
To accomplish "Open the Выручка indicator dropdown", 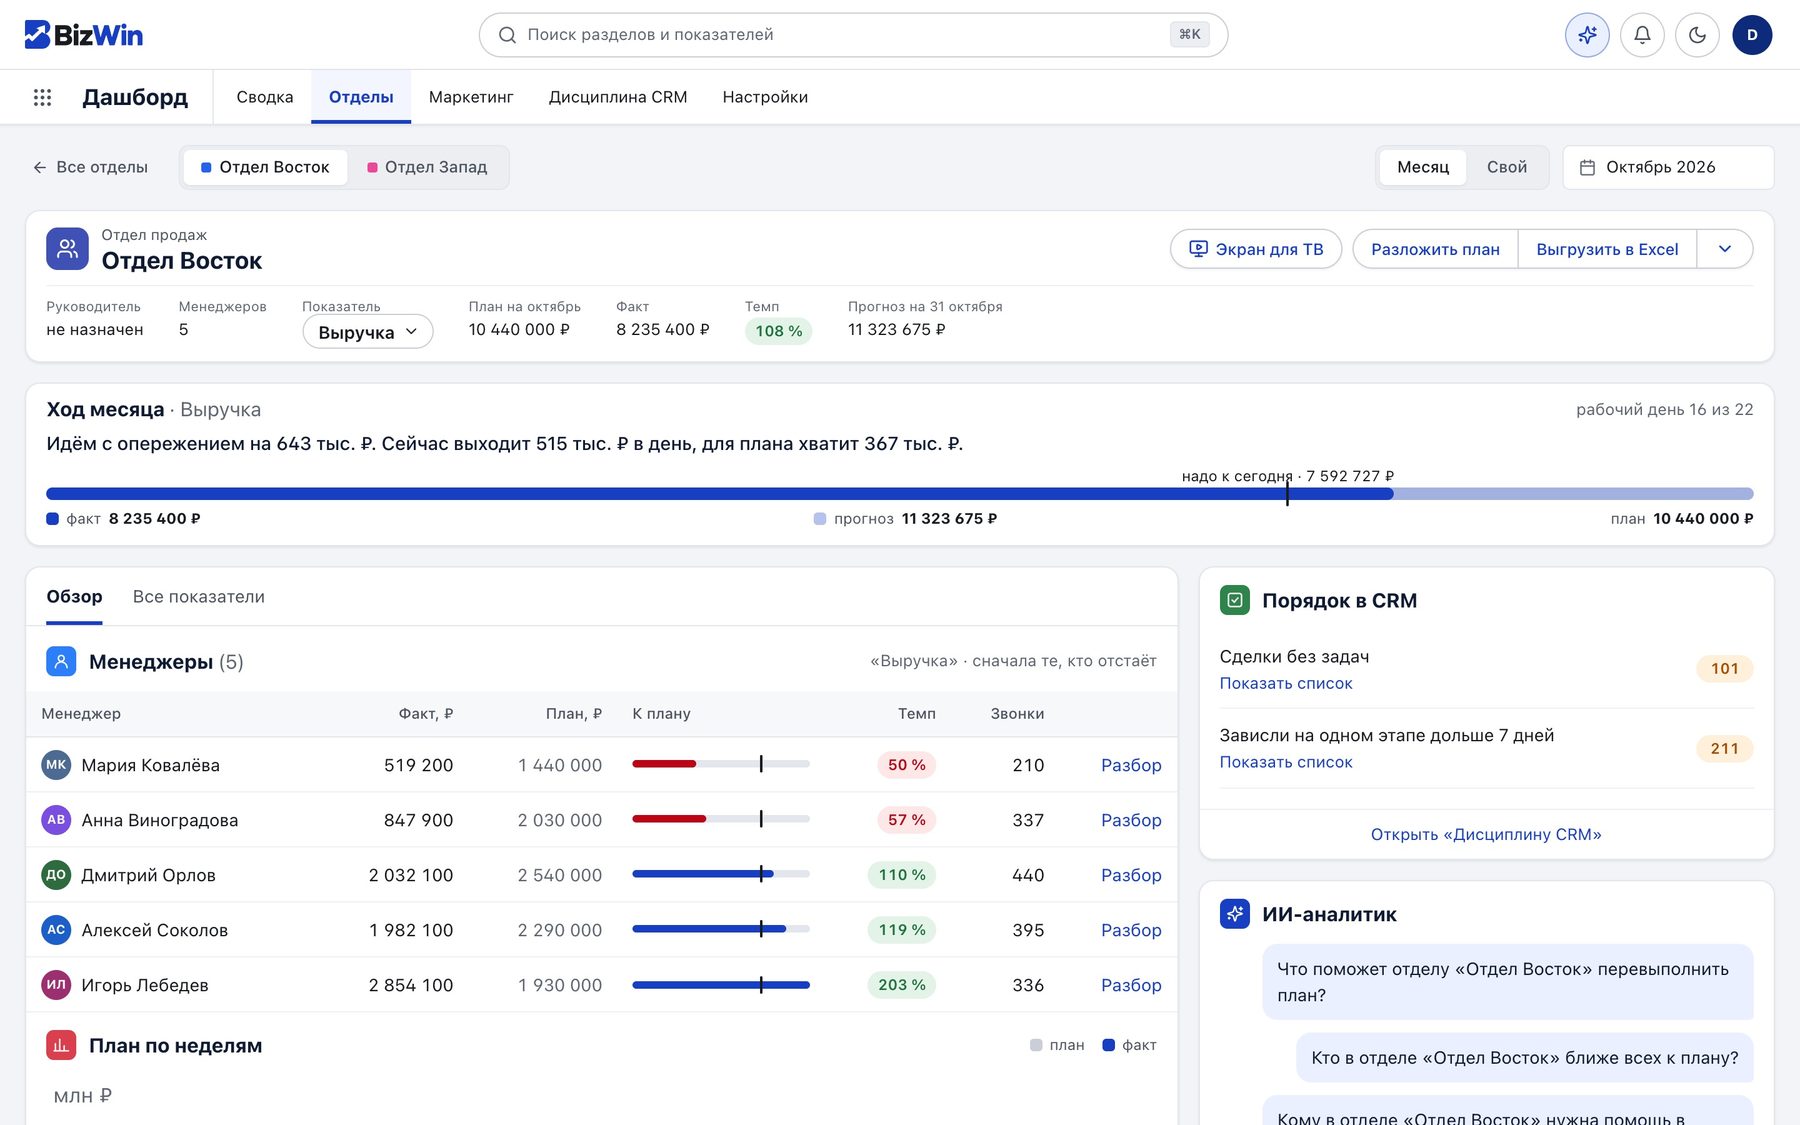I will click(x=367, y=332).
